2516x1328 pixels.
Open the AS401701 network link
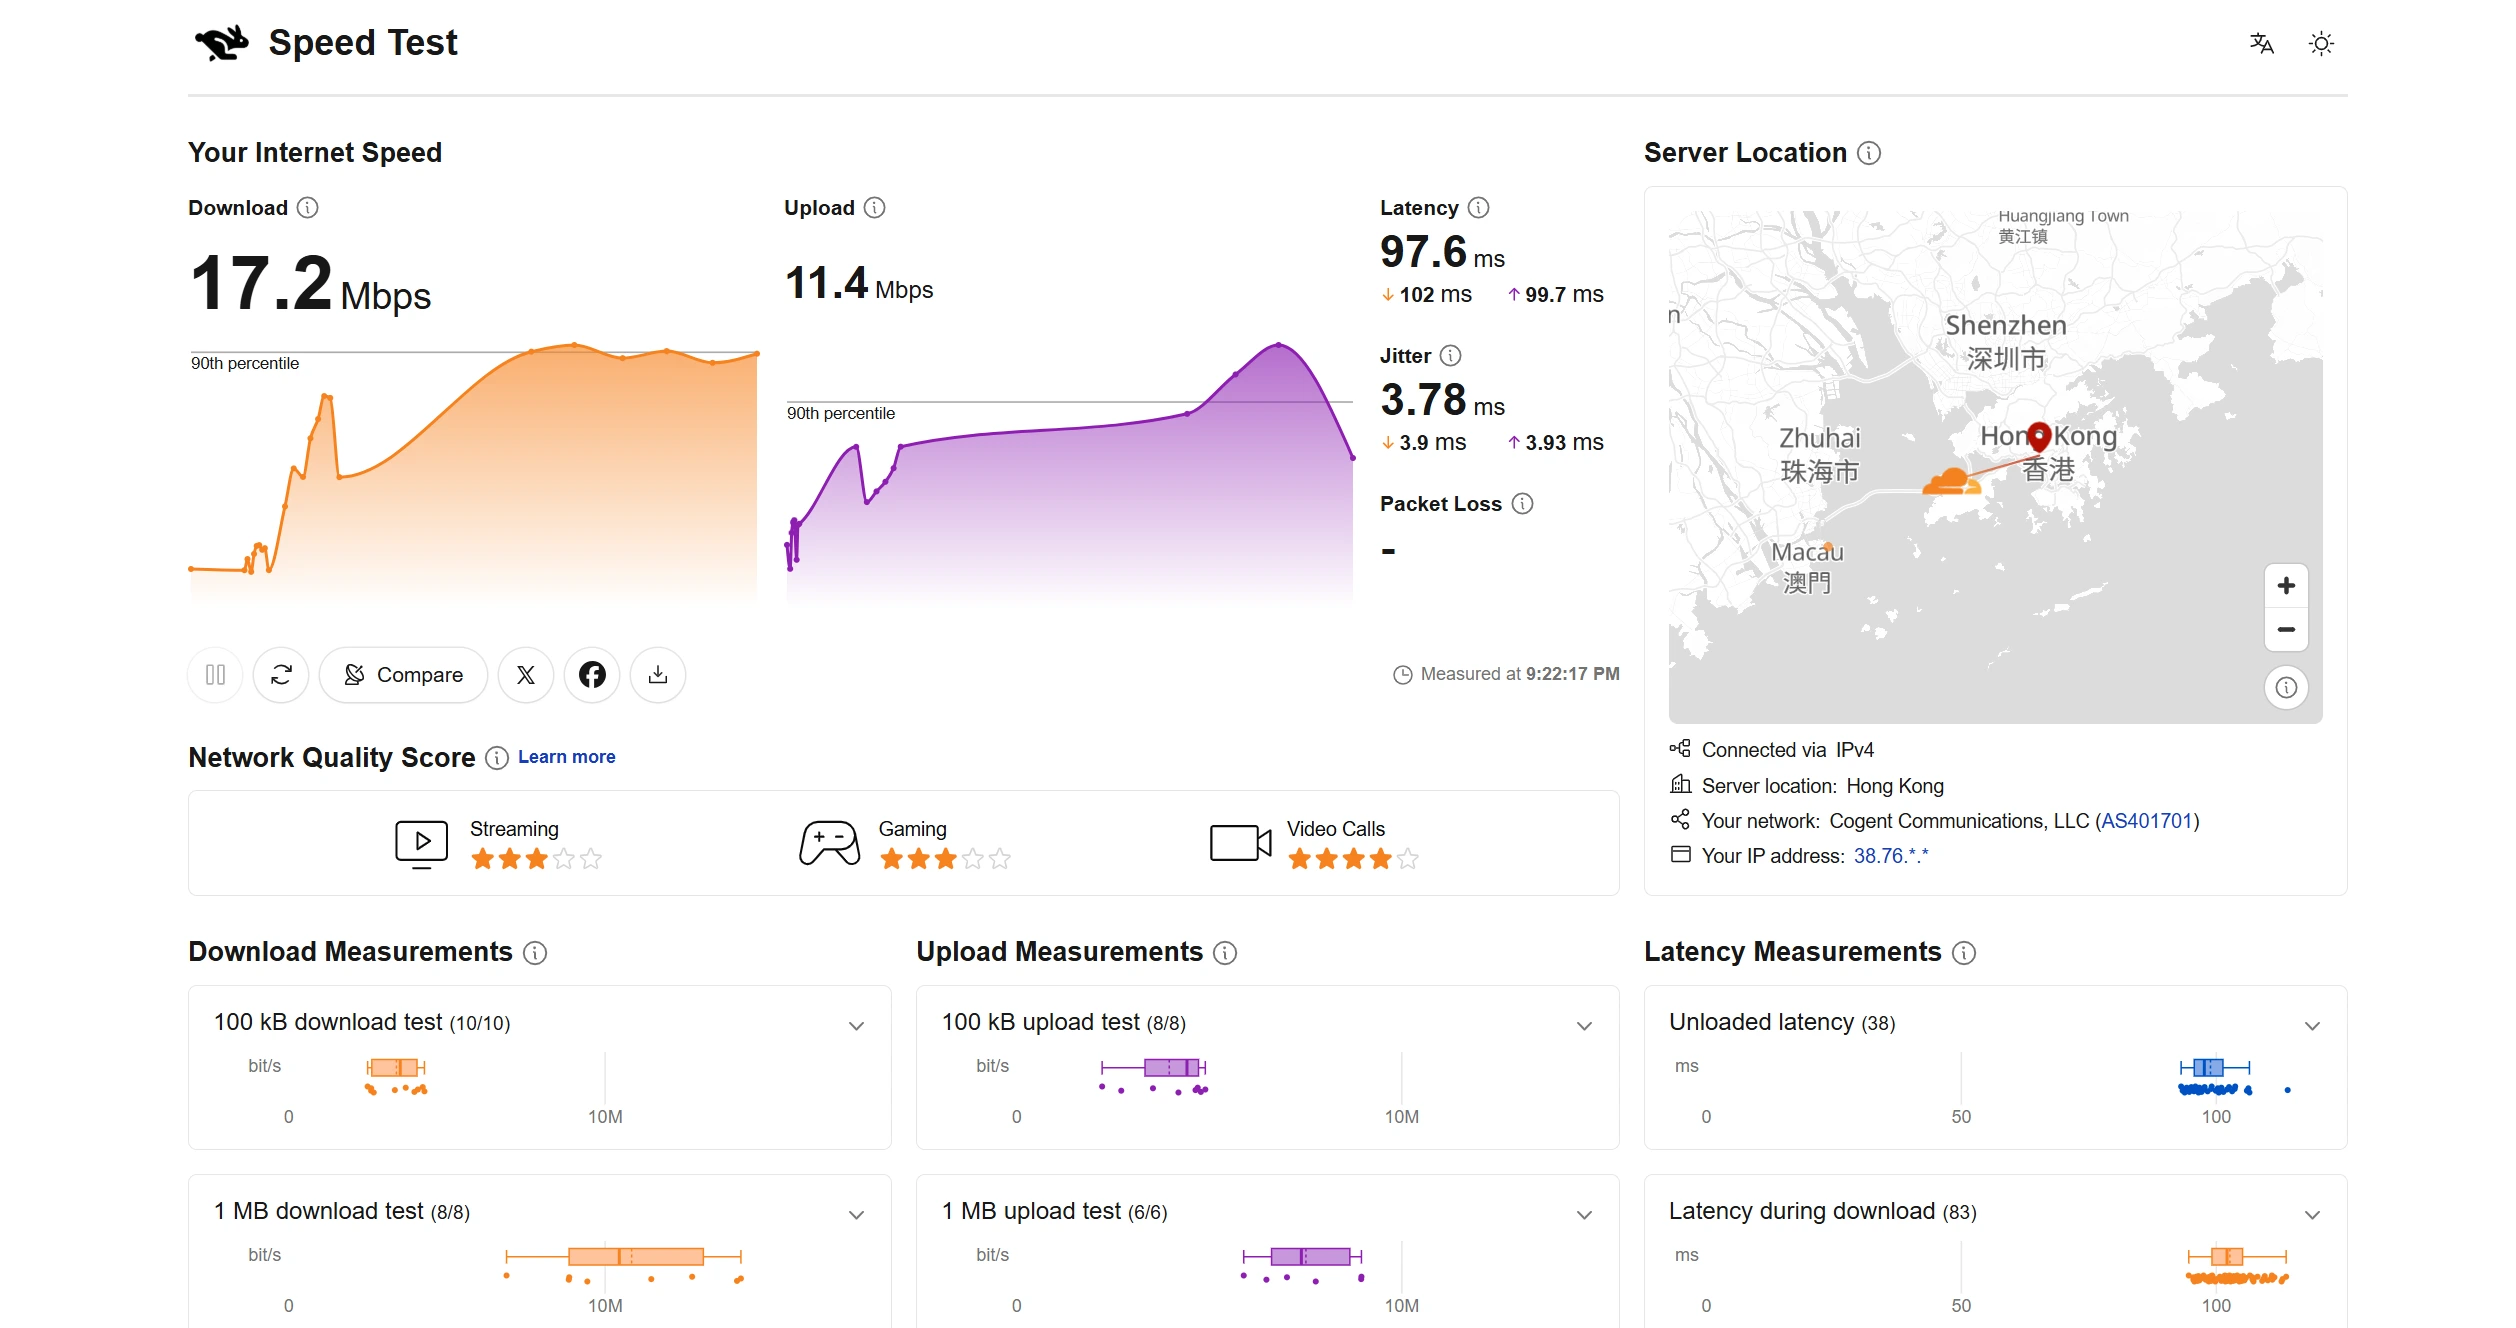click(x=2147, y=821)
